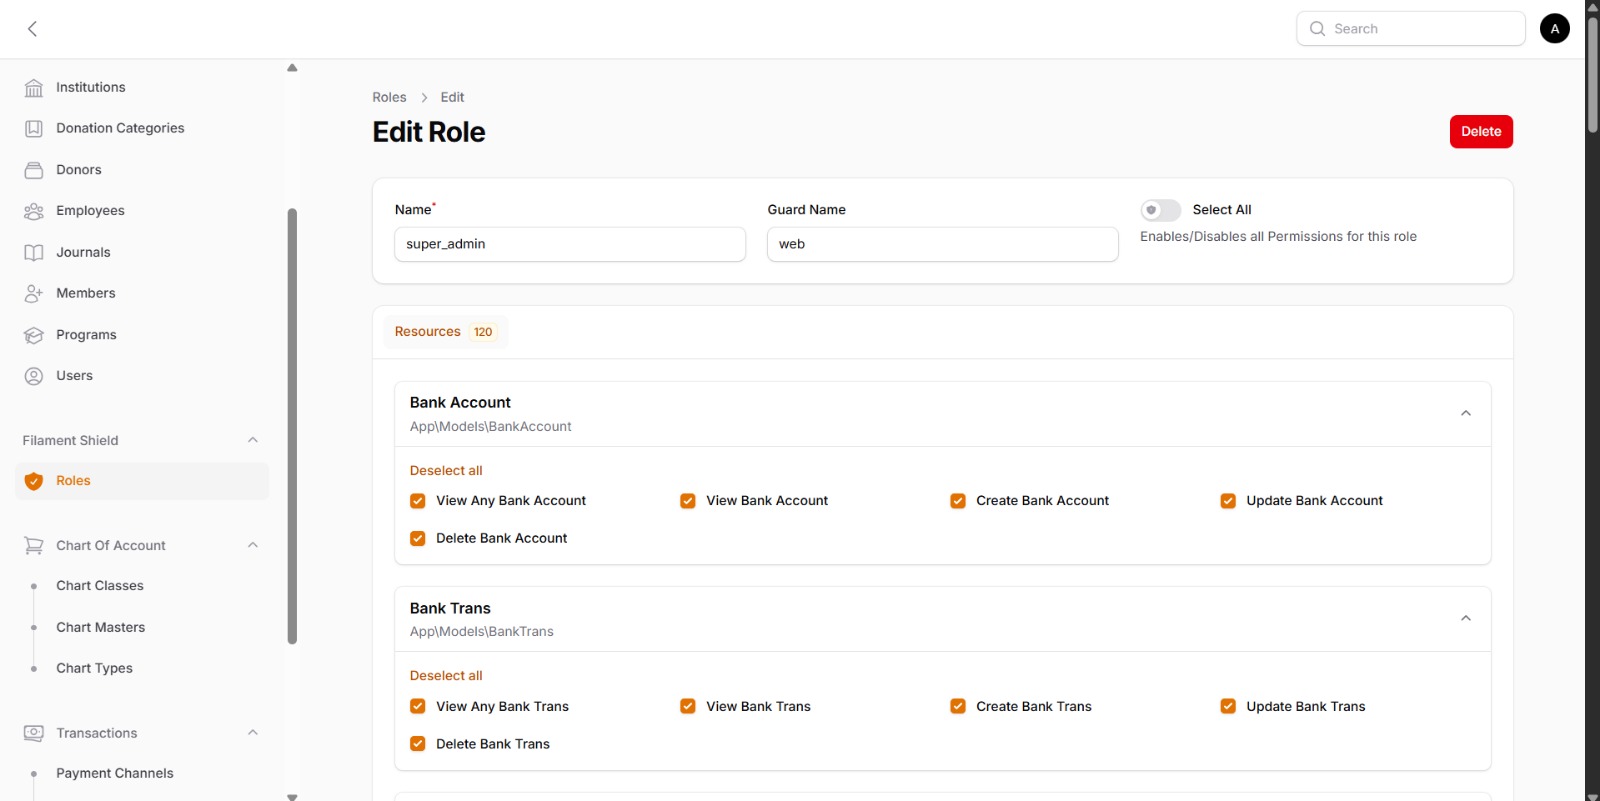Focus the Search box
Image resolution: width=1600 pixels, height=801 pixels.
[1411, 29]
